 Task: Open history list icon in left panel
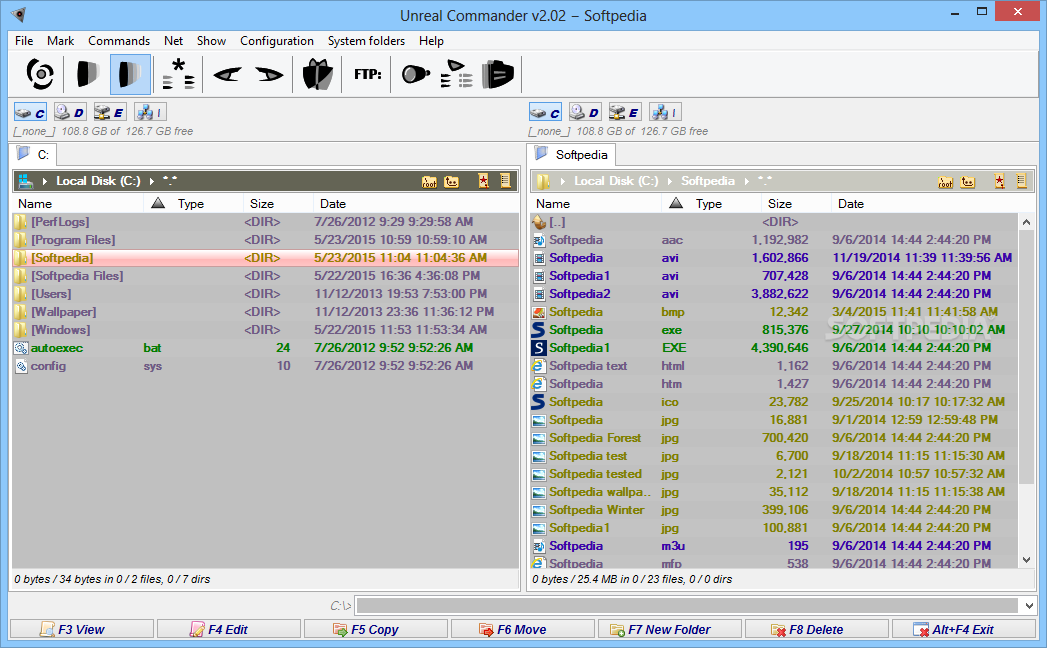(505, 181)
